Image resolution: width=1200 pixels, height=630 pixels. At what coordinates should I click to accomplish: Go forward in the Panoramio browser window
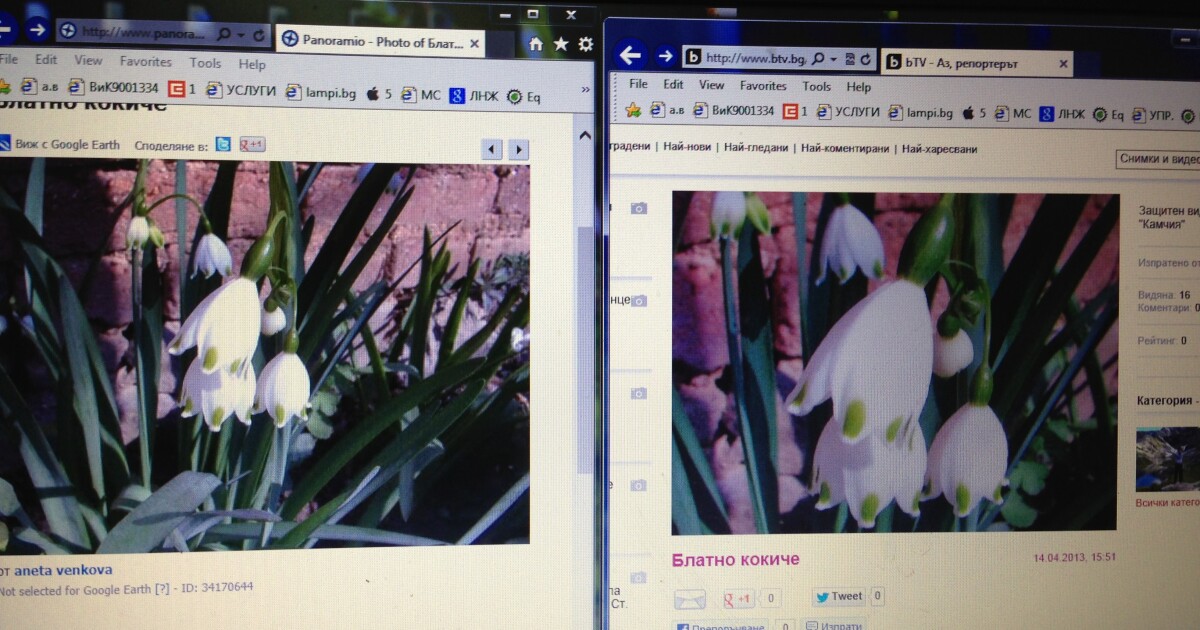[37, 29]
